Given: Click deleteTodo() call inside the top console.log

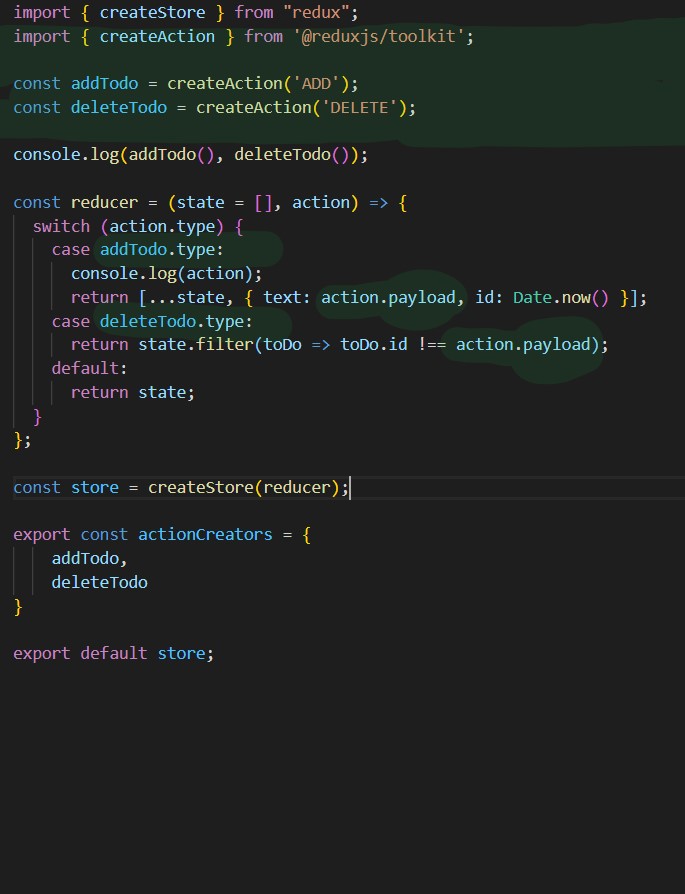Looking at the screenshot, I should (291, 155).
